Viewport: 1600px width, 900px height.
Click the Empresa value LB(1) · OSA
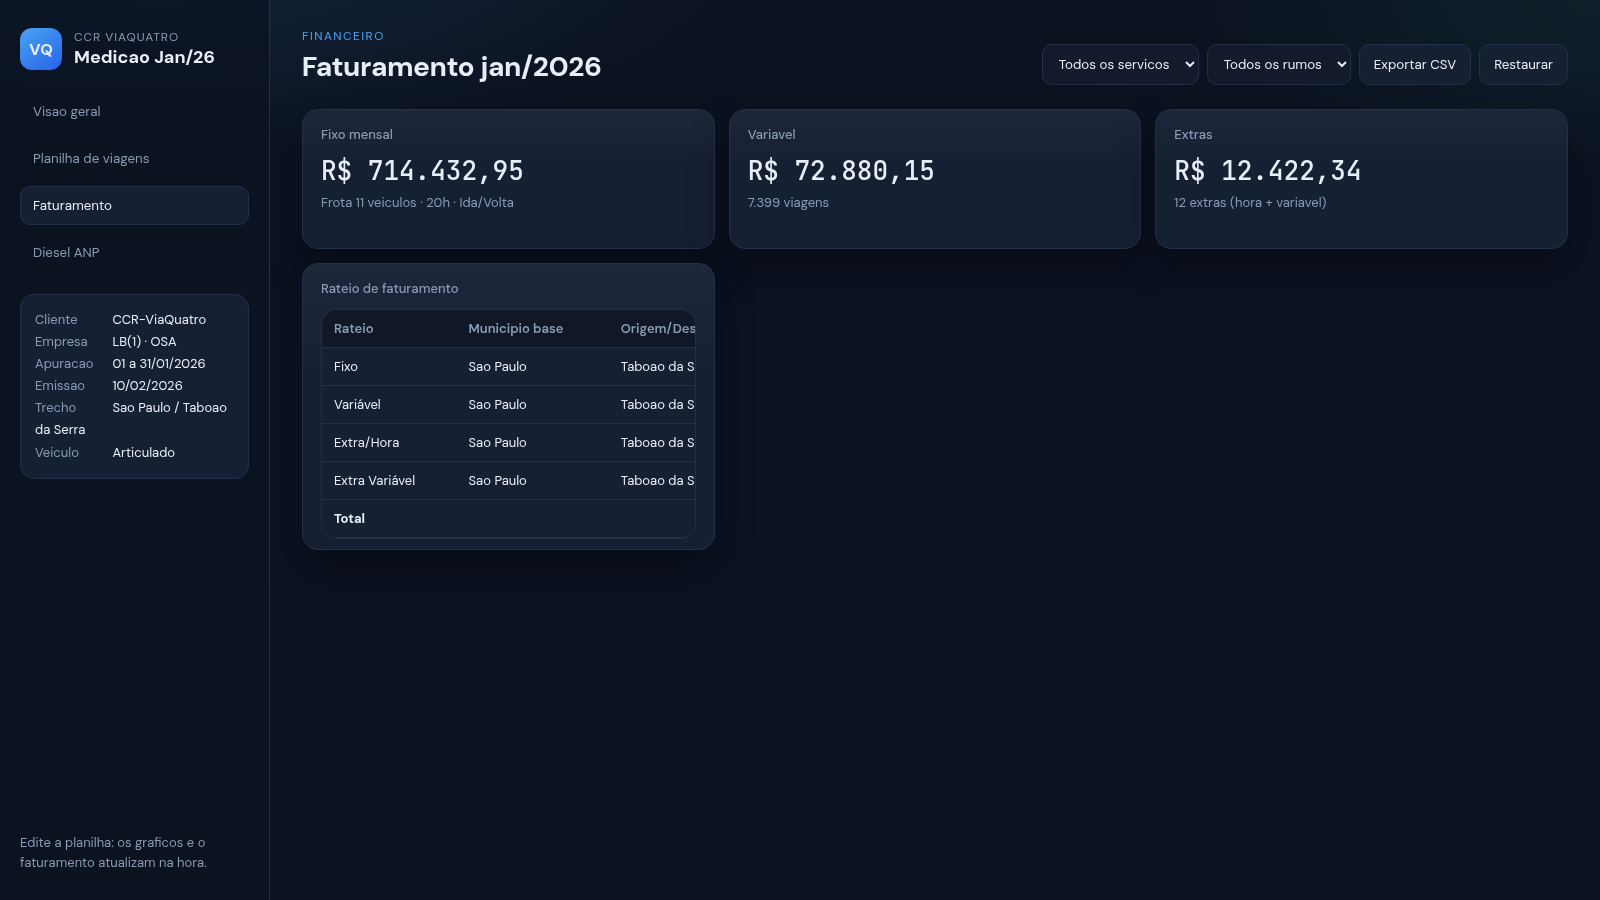click(144, 342)
